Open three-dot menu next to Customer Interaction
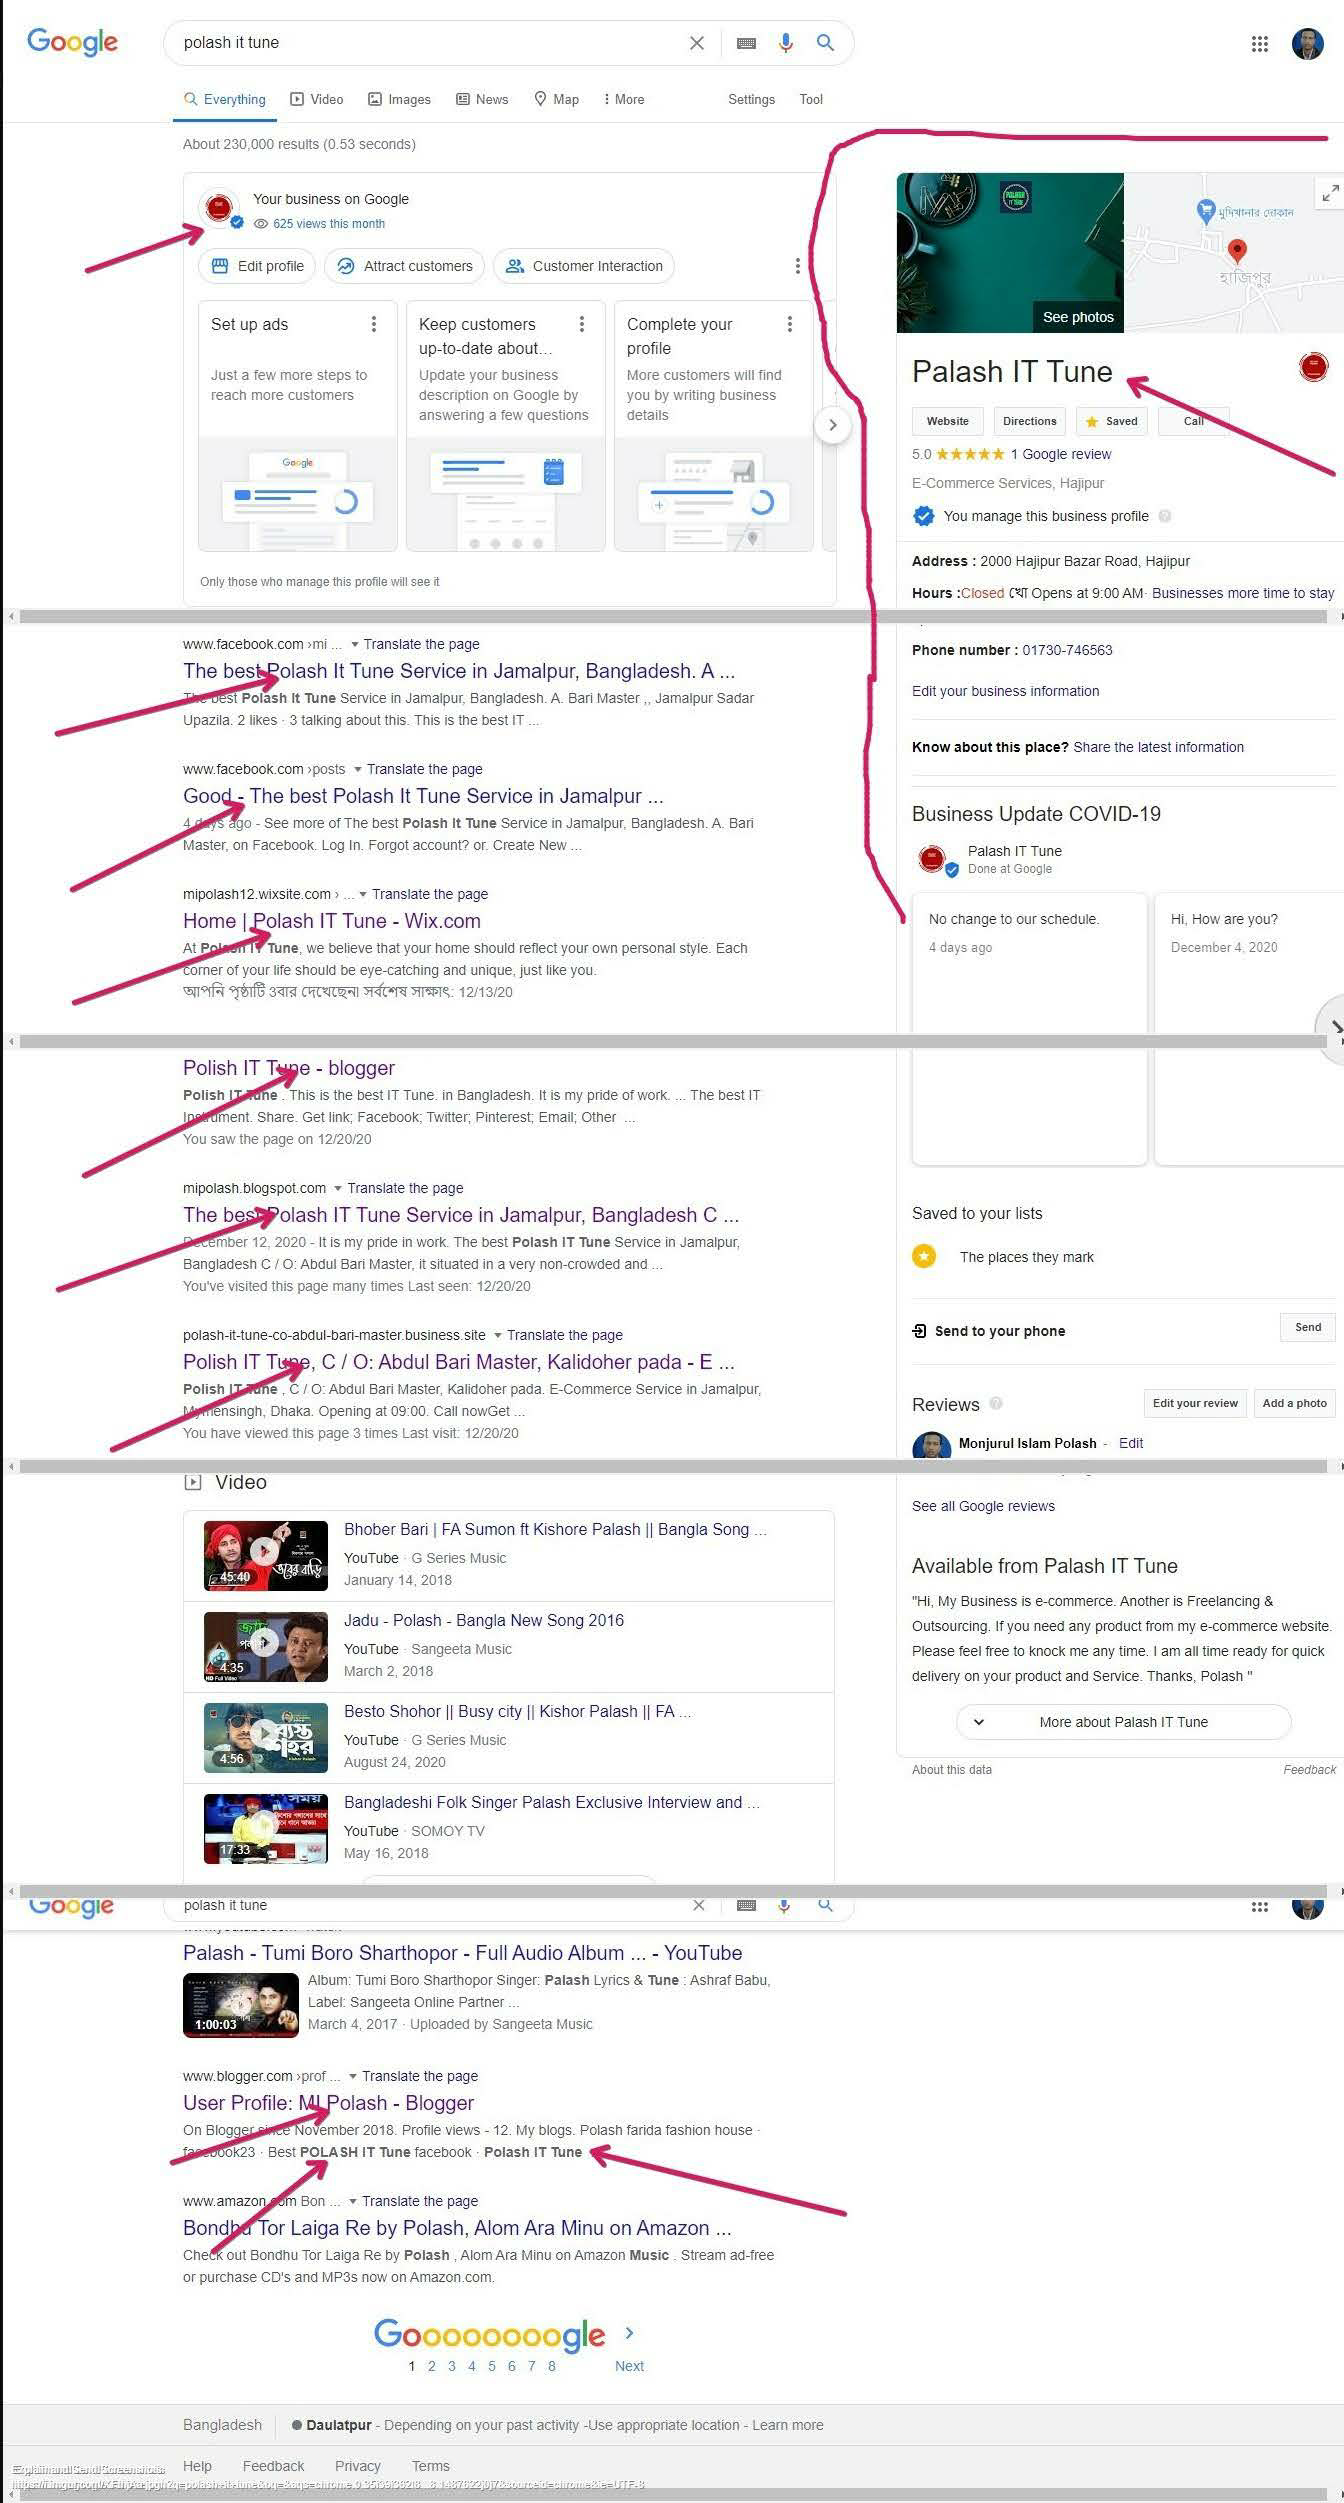This screenshot has width=1344, height=2503. 797,266
